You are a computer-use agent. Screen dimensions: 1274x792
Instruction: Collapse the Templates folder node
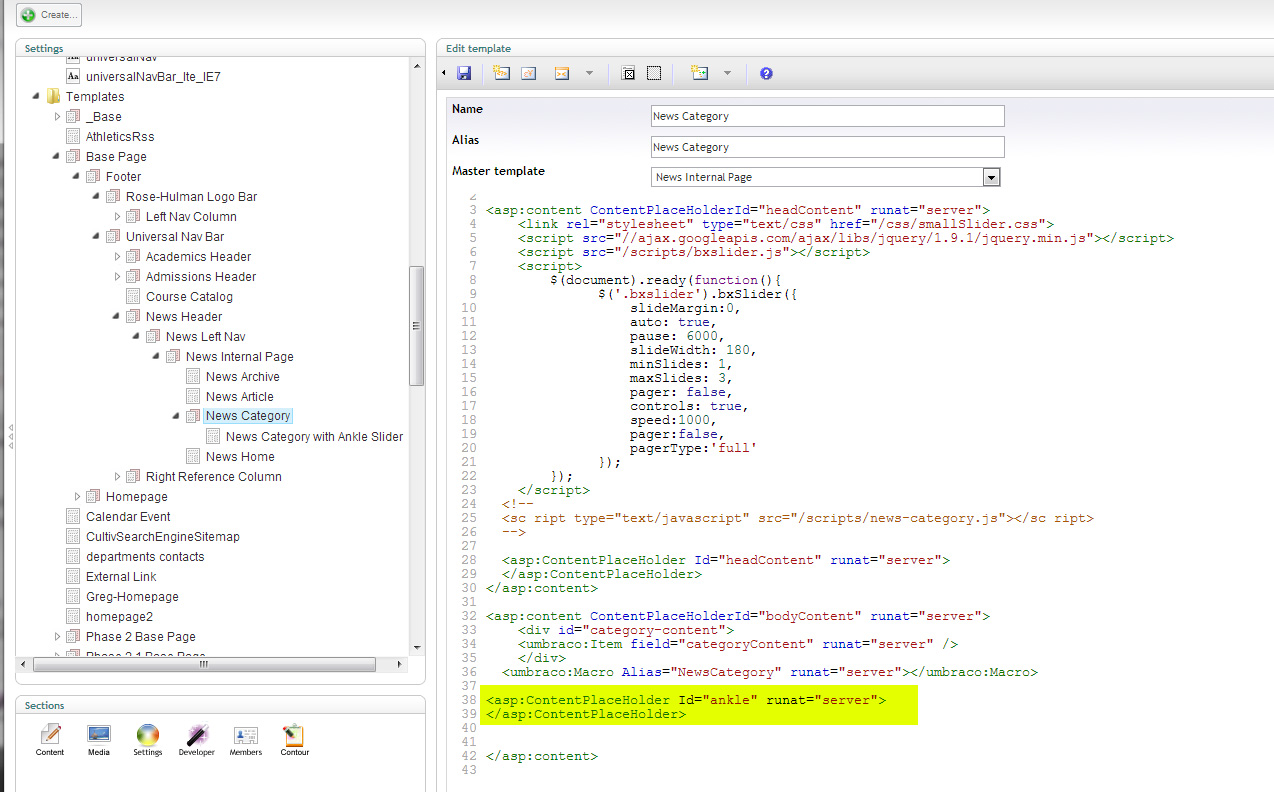(37, 97)
